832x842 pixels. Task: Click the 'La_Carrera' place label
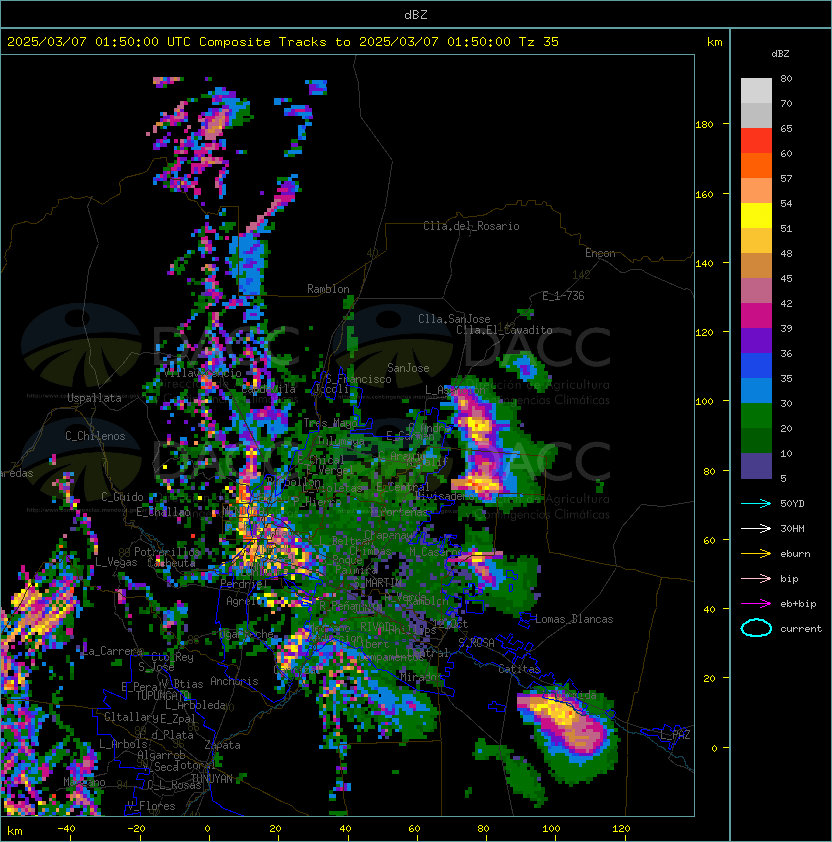(x=113, y=651)
